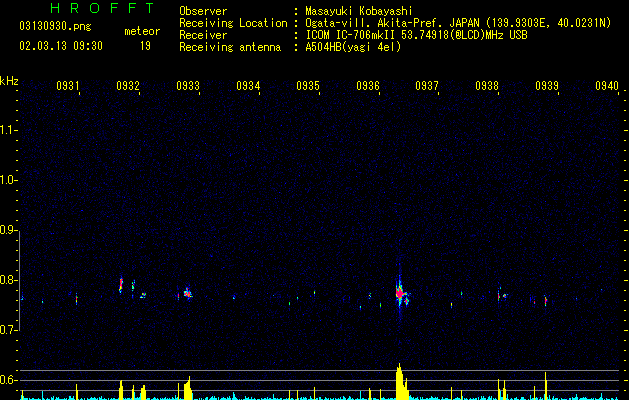Screen dimensions: 629x400
Task: Click the tallest yellow intensity peak near 0936:30
Action: 401,381
